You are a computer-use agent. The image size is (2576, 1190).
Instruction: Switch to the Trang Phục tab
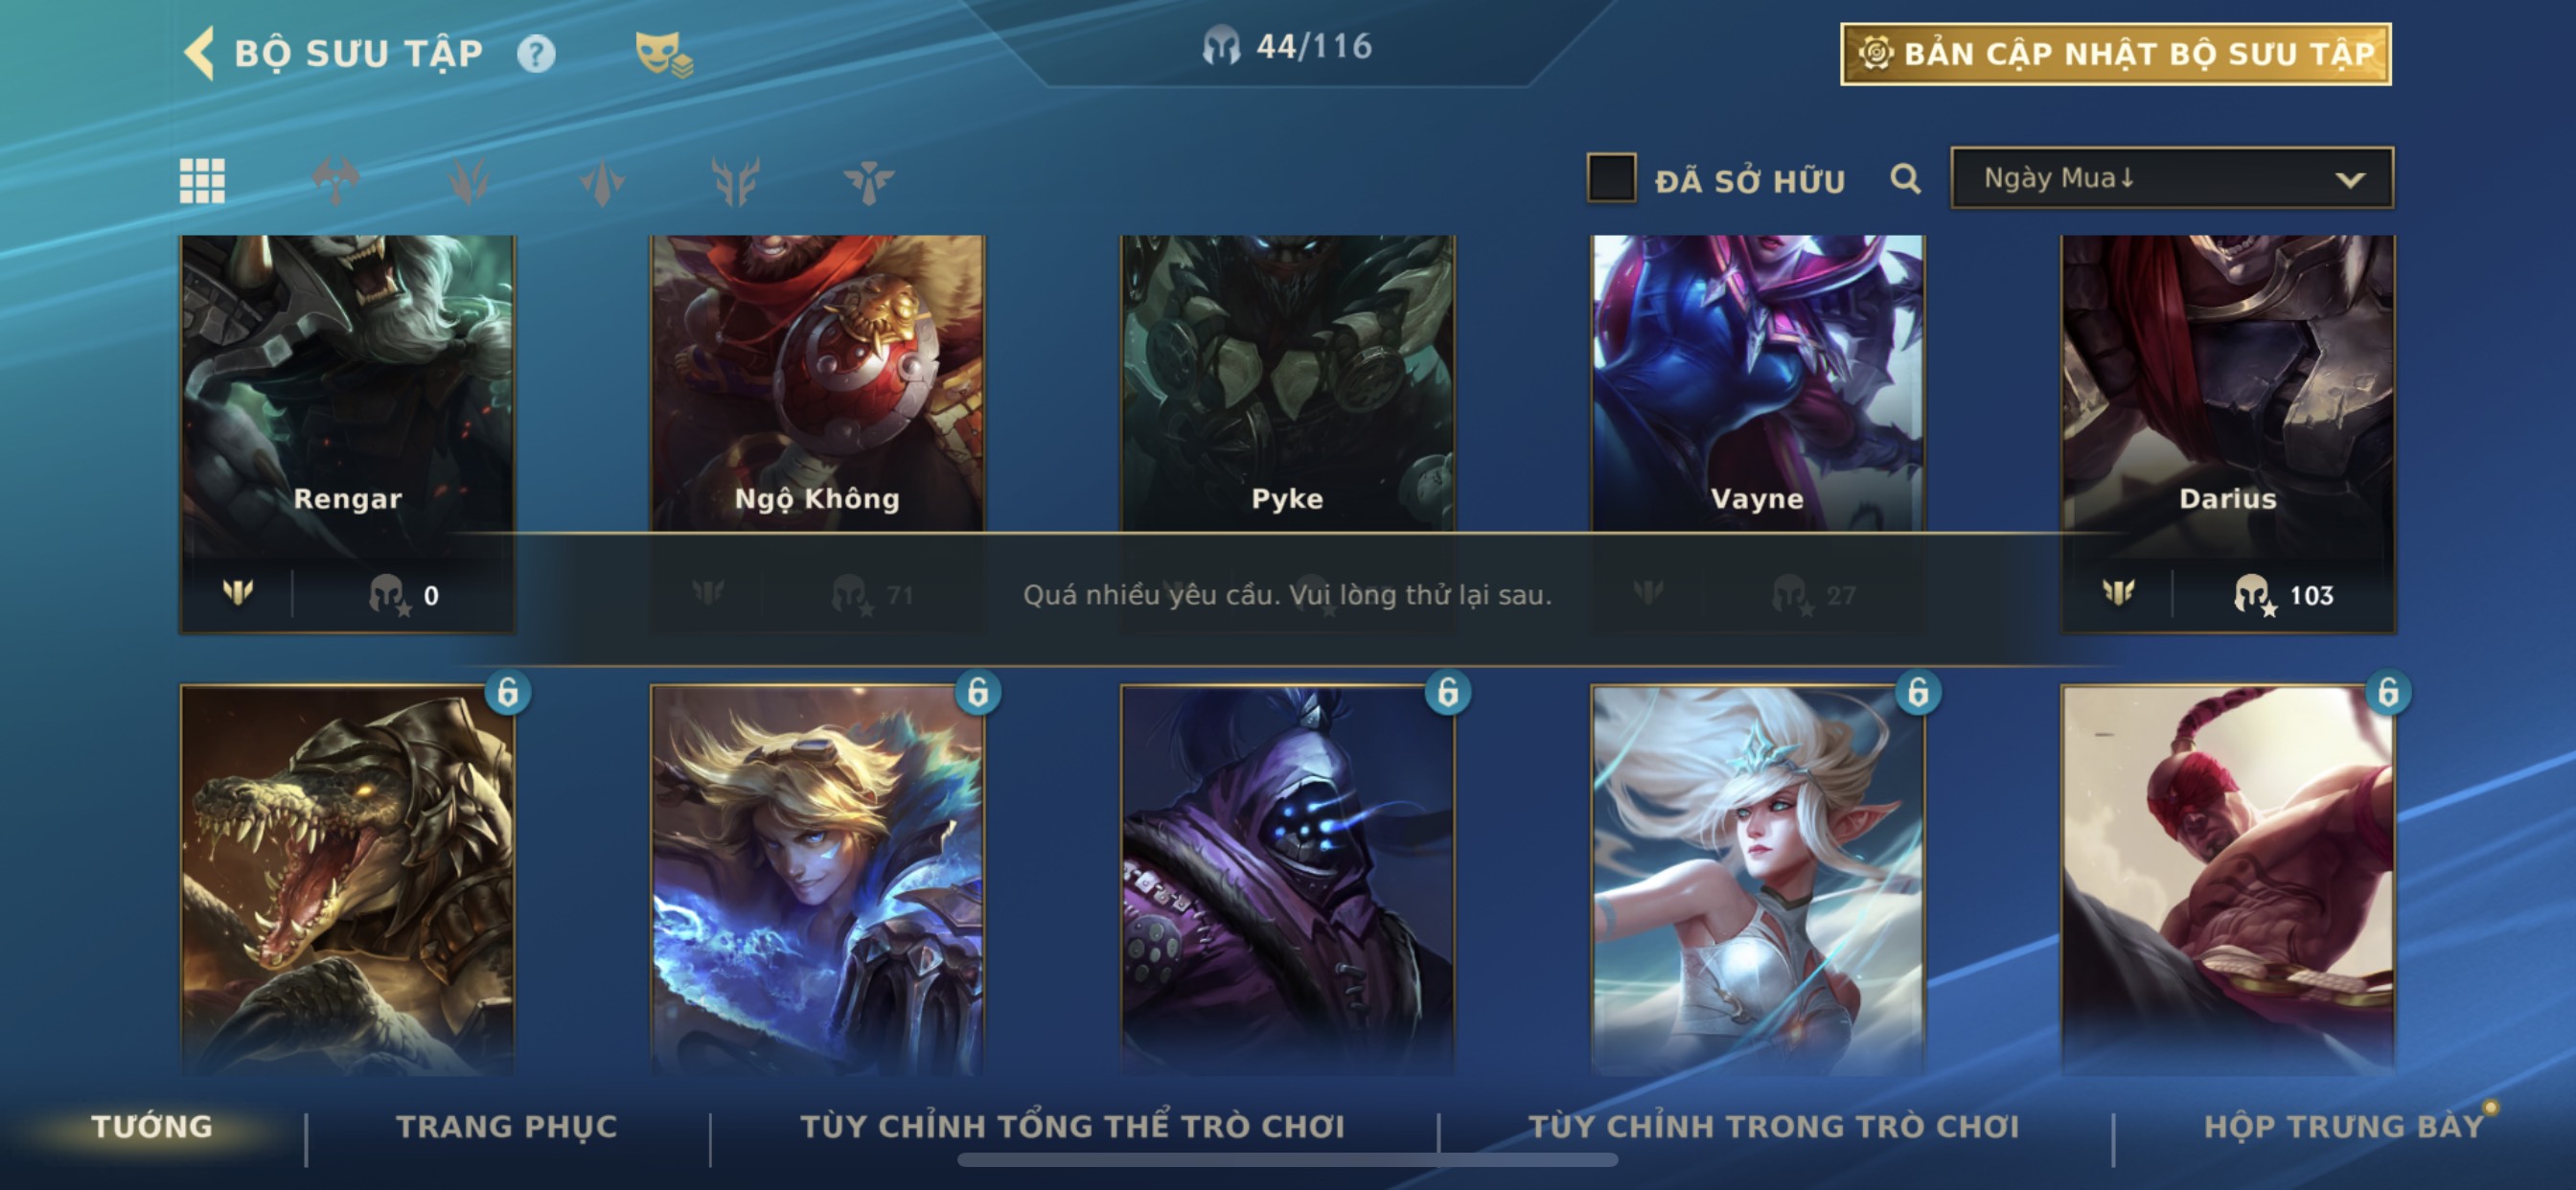tap(507, 1126)
